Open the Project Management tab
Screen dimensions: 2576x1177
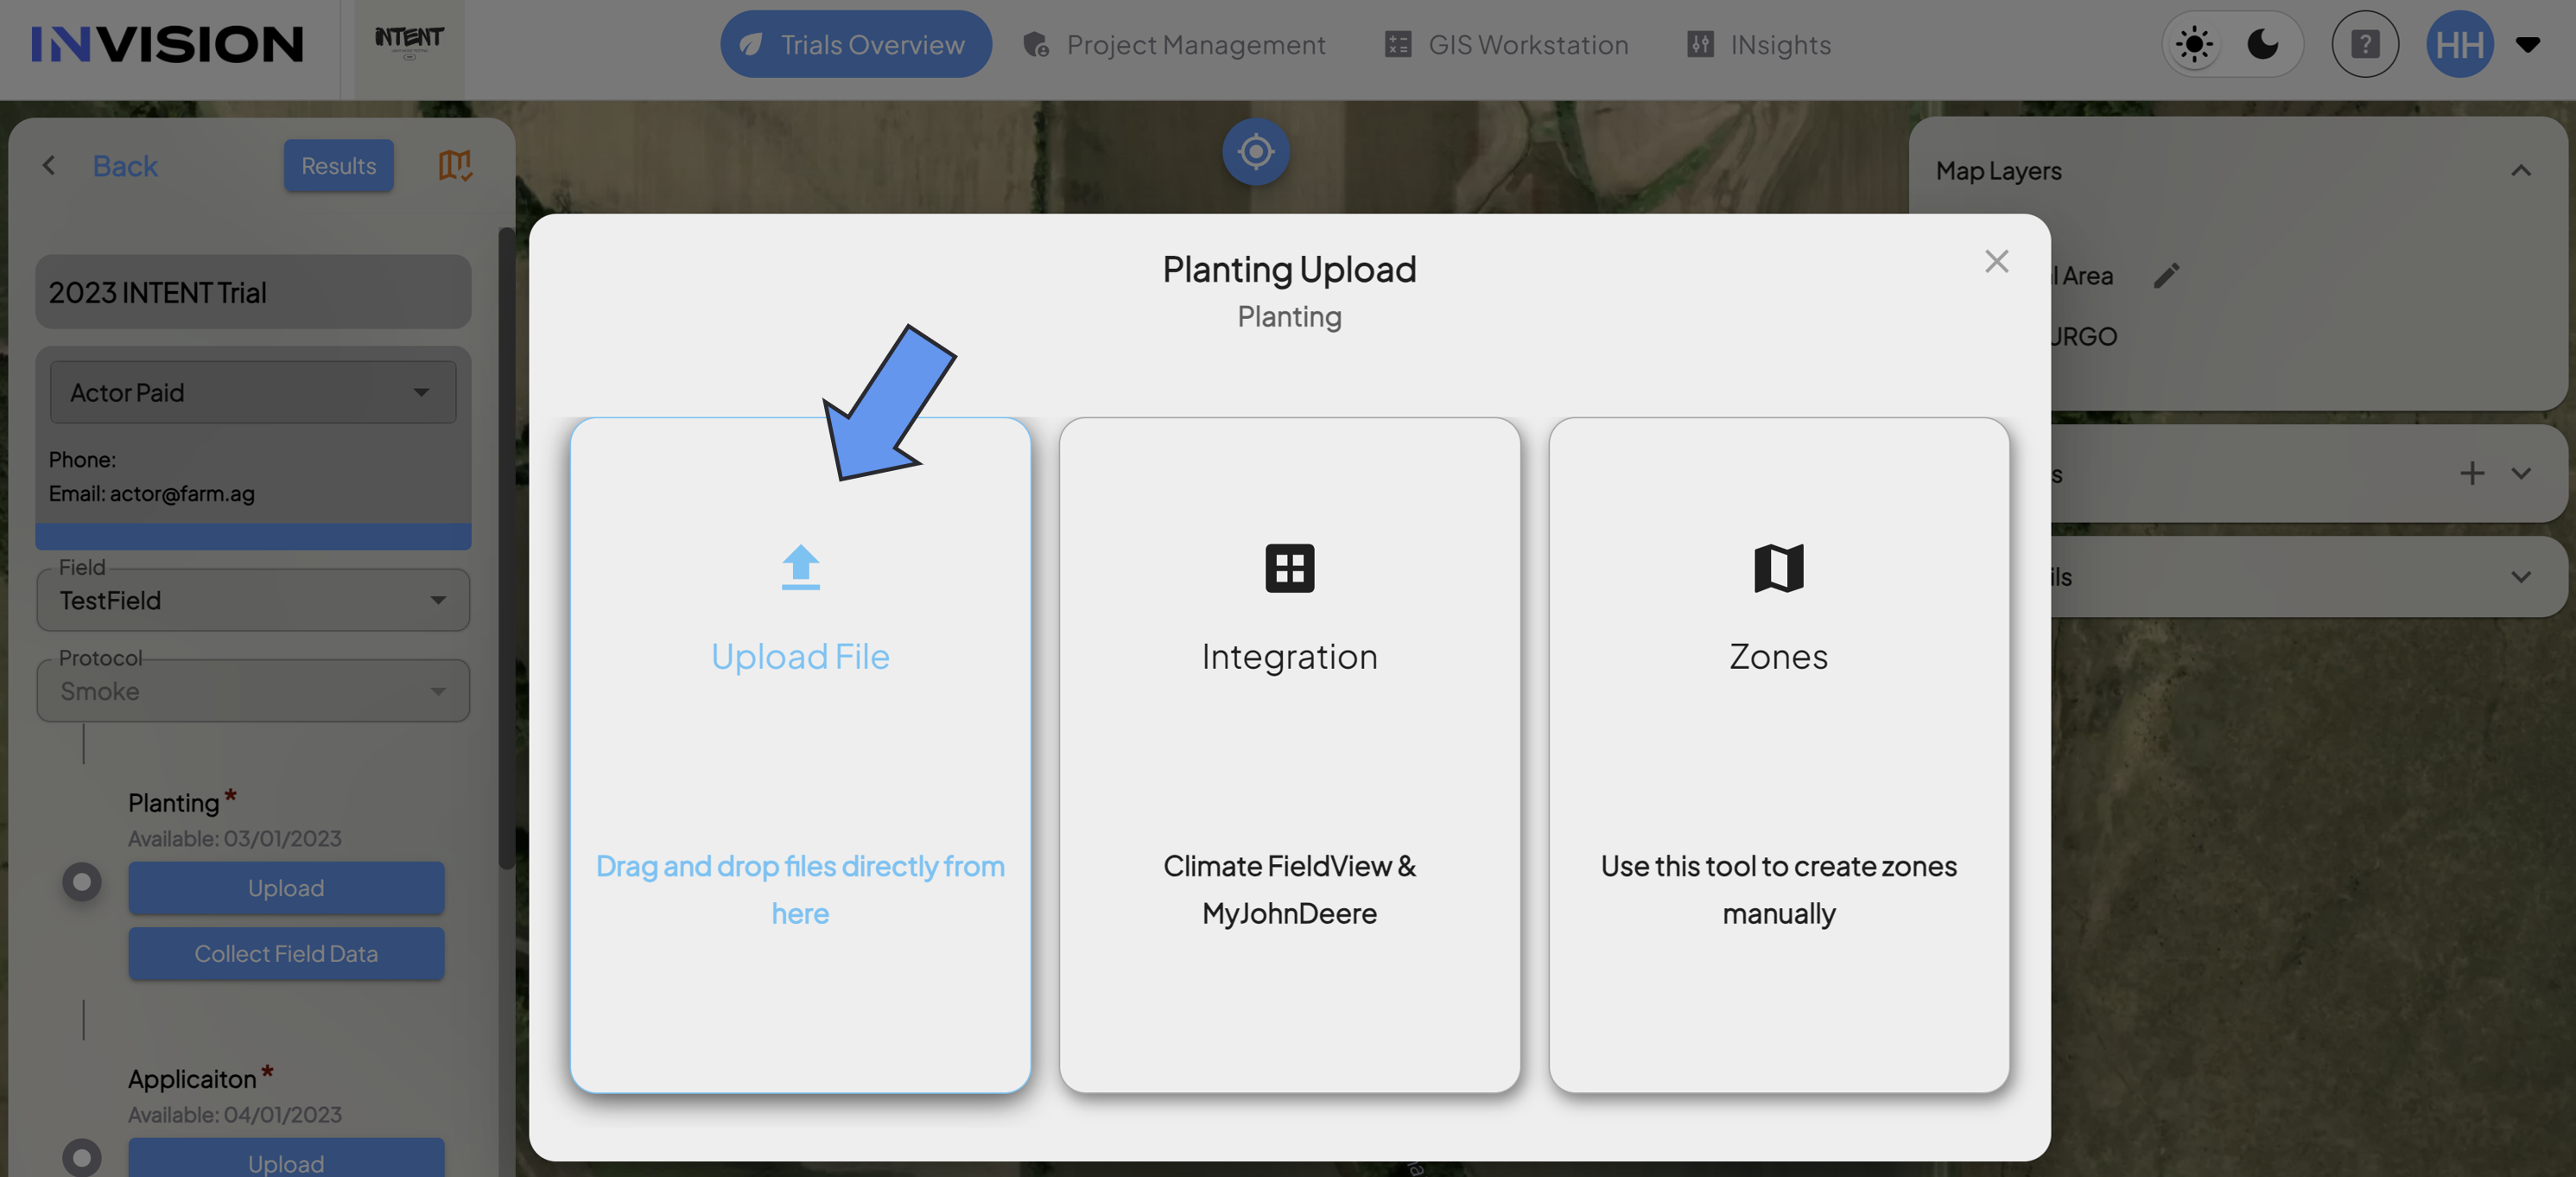coord(1174,45)
